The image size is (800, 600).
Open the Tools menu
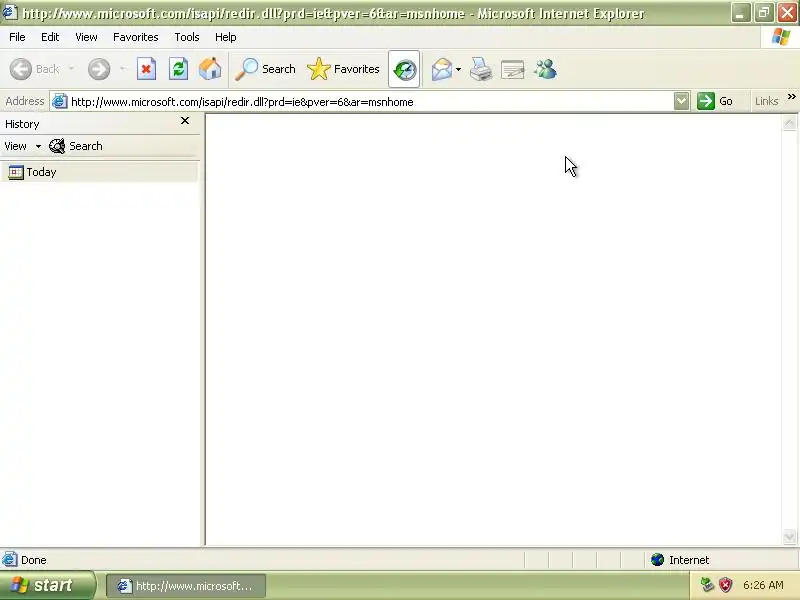pyautogui.click(x=187, y=37)
